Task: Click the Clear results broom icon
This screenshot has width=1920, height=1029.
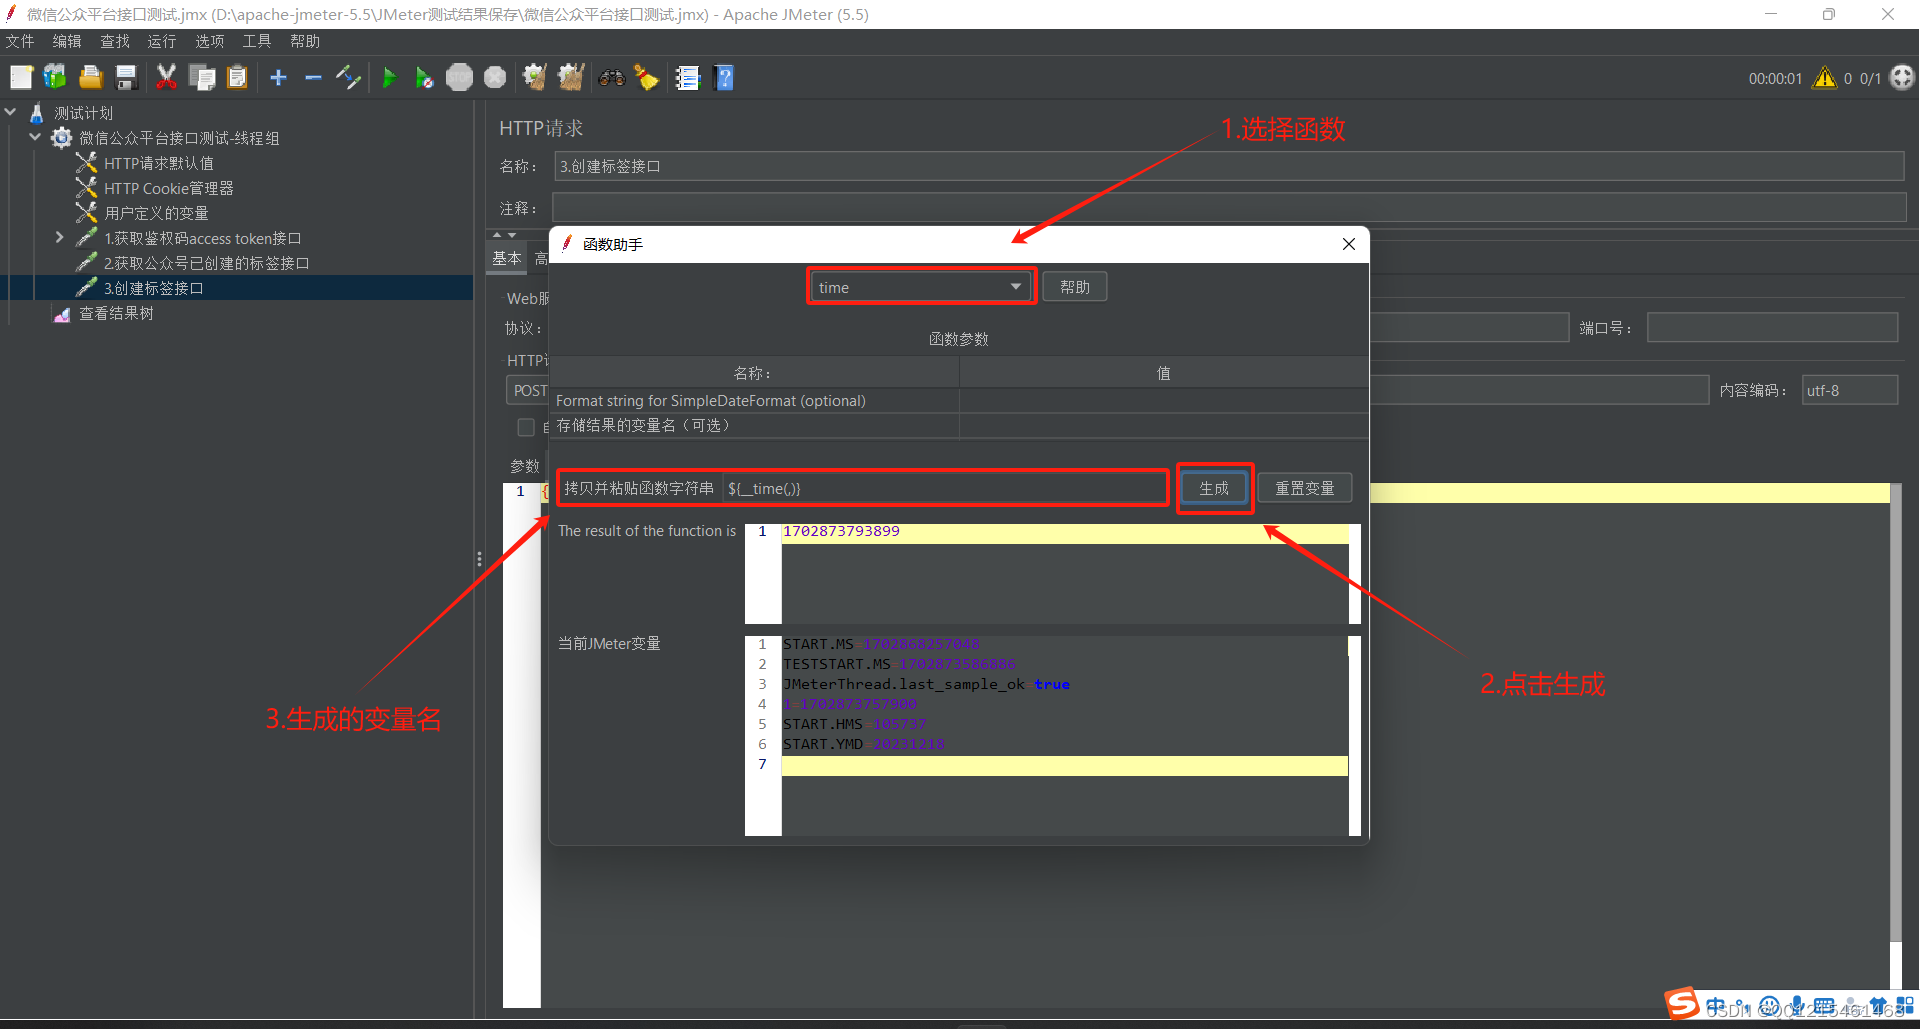Action: coord(535,77)
